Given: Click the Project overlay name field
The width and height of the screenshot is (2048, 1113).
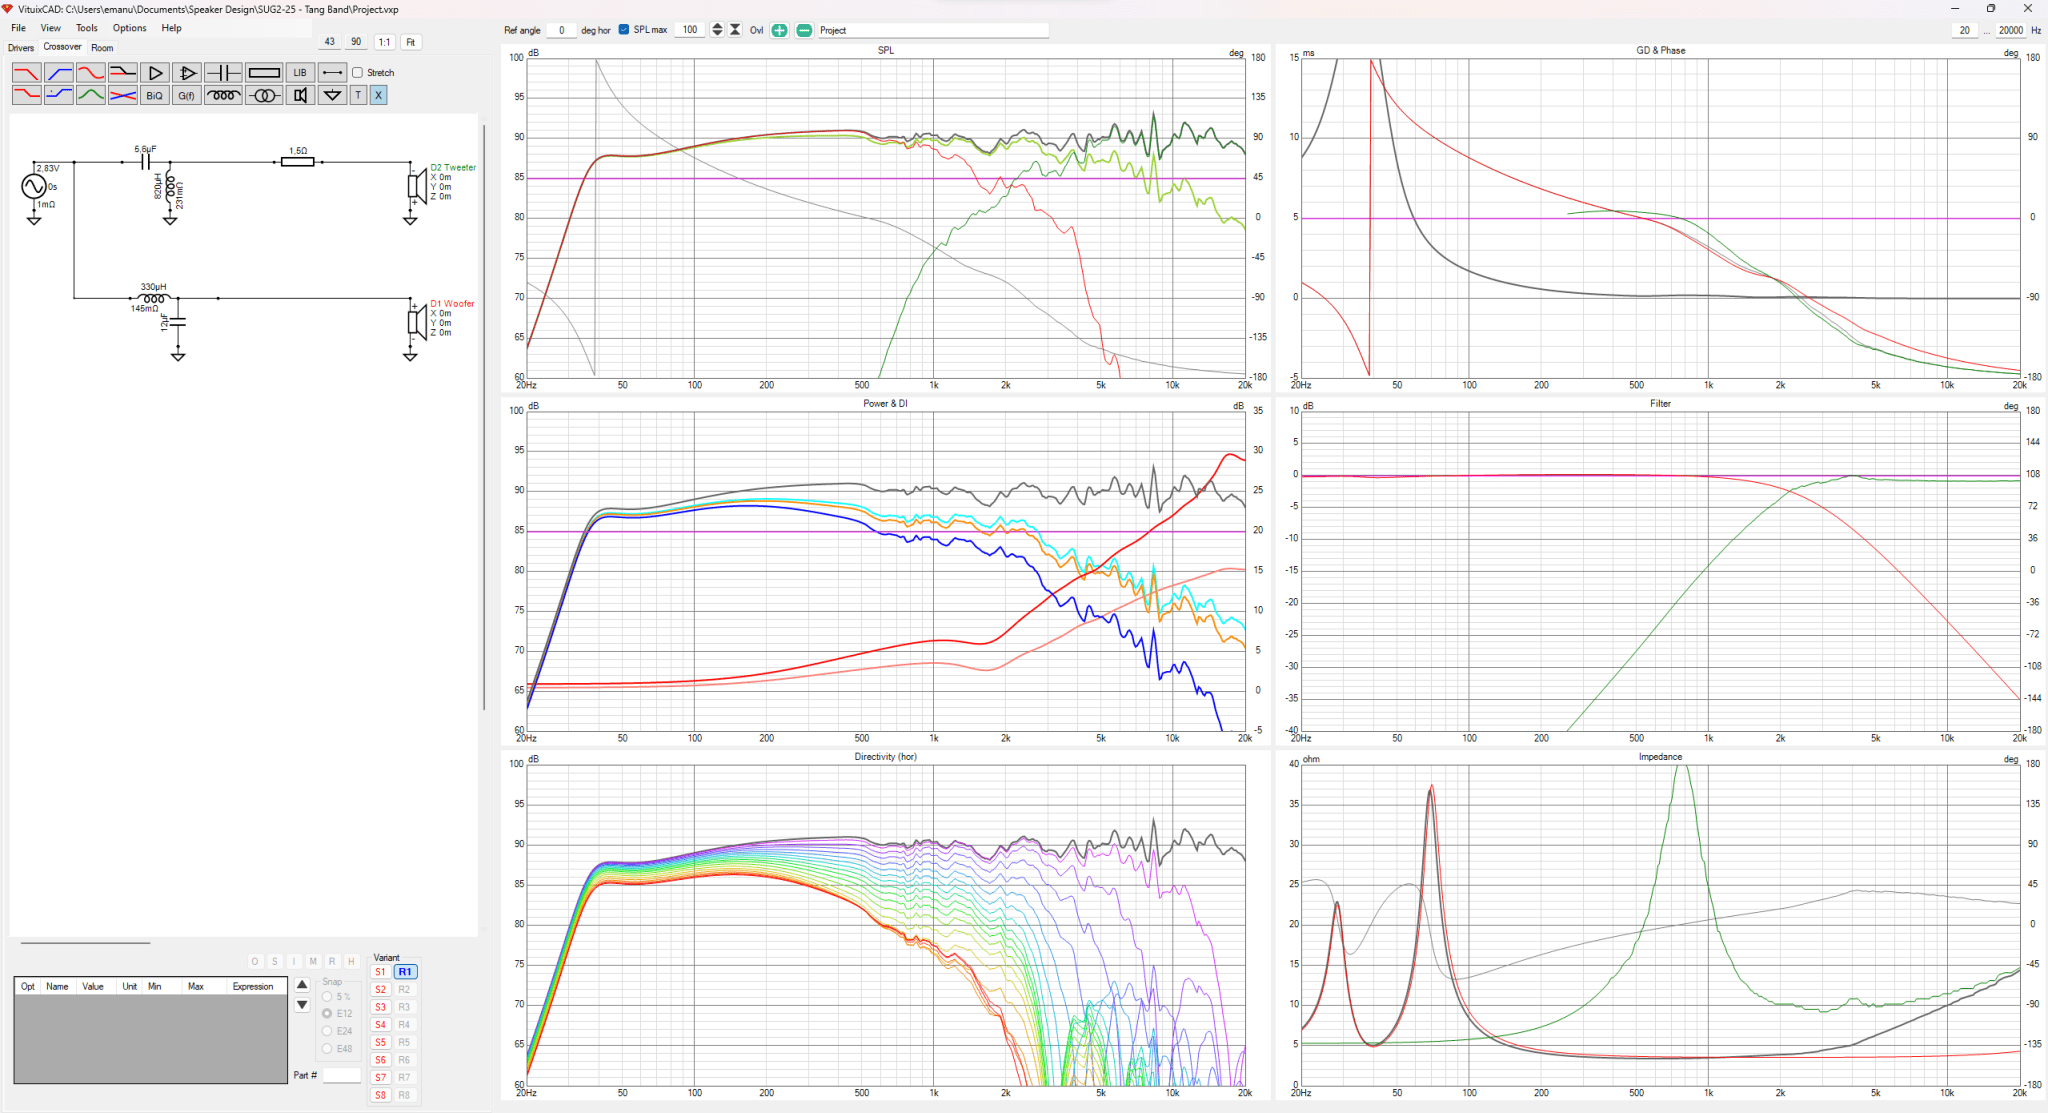Looking at the screenshot, I should point(933,30).
